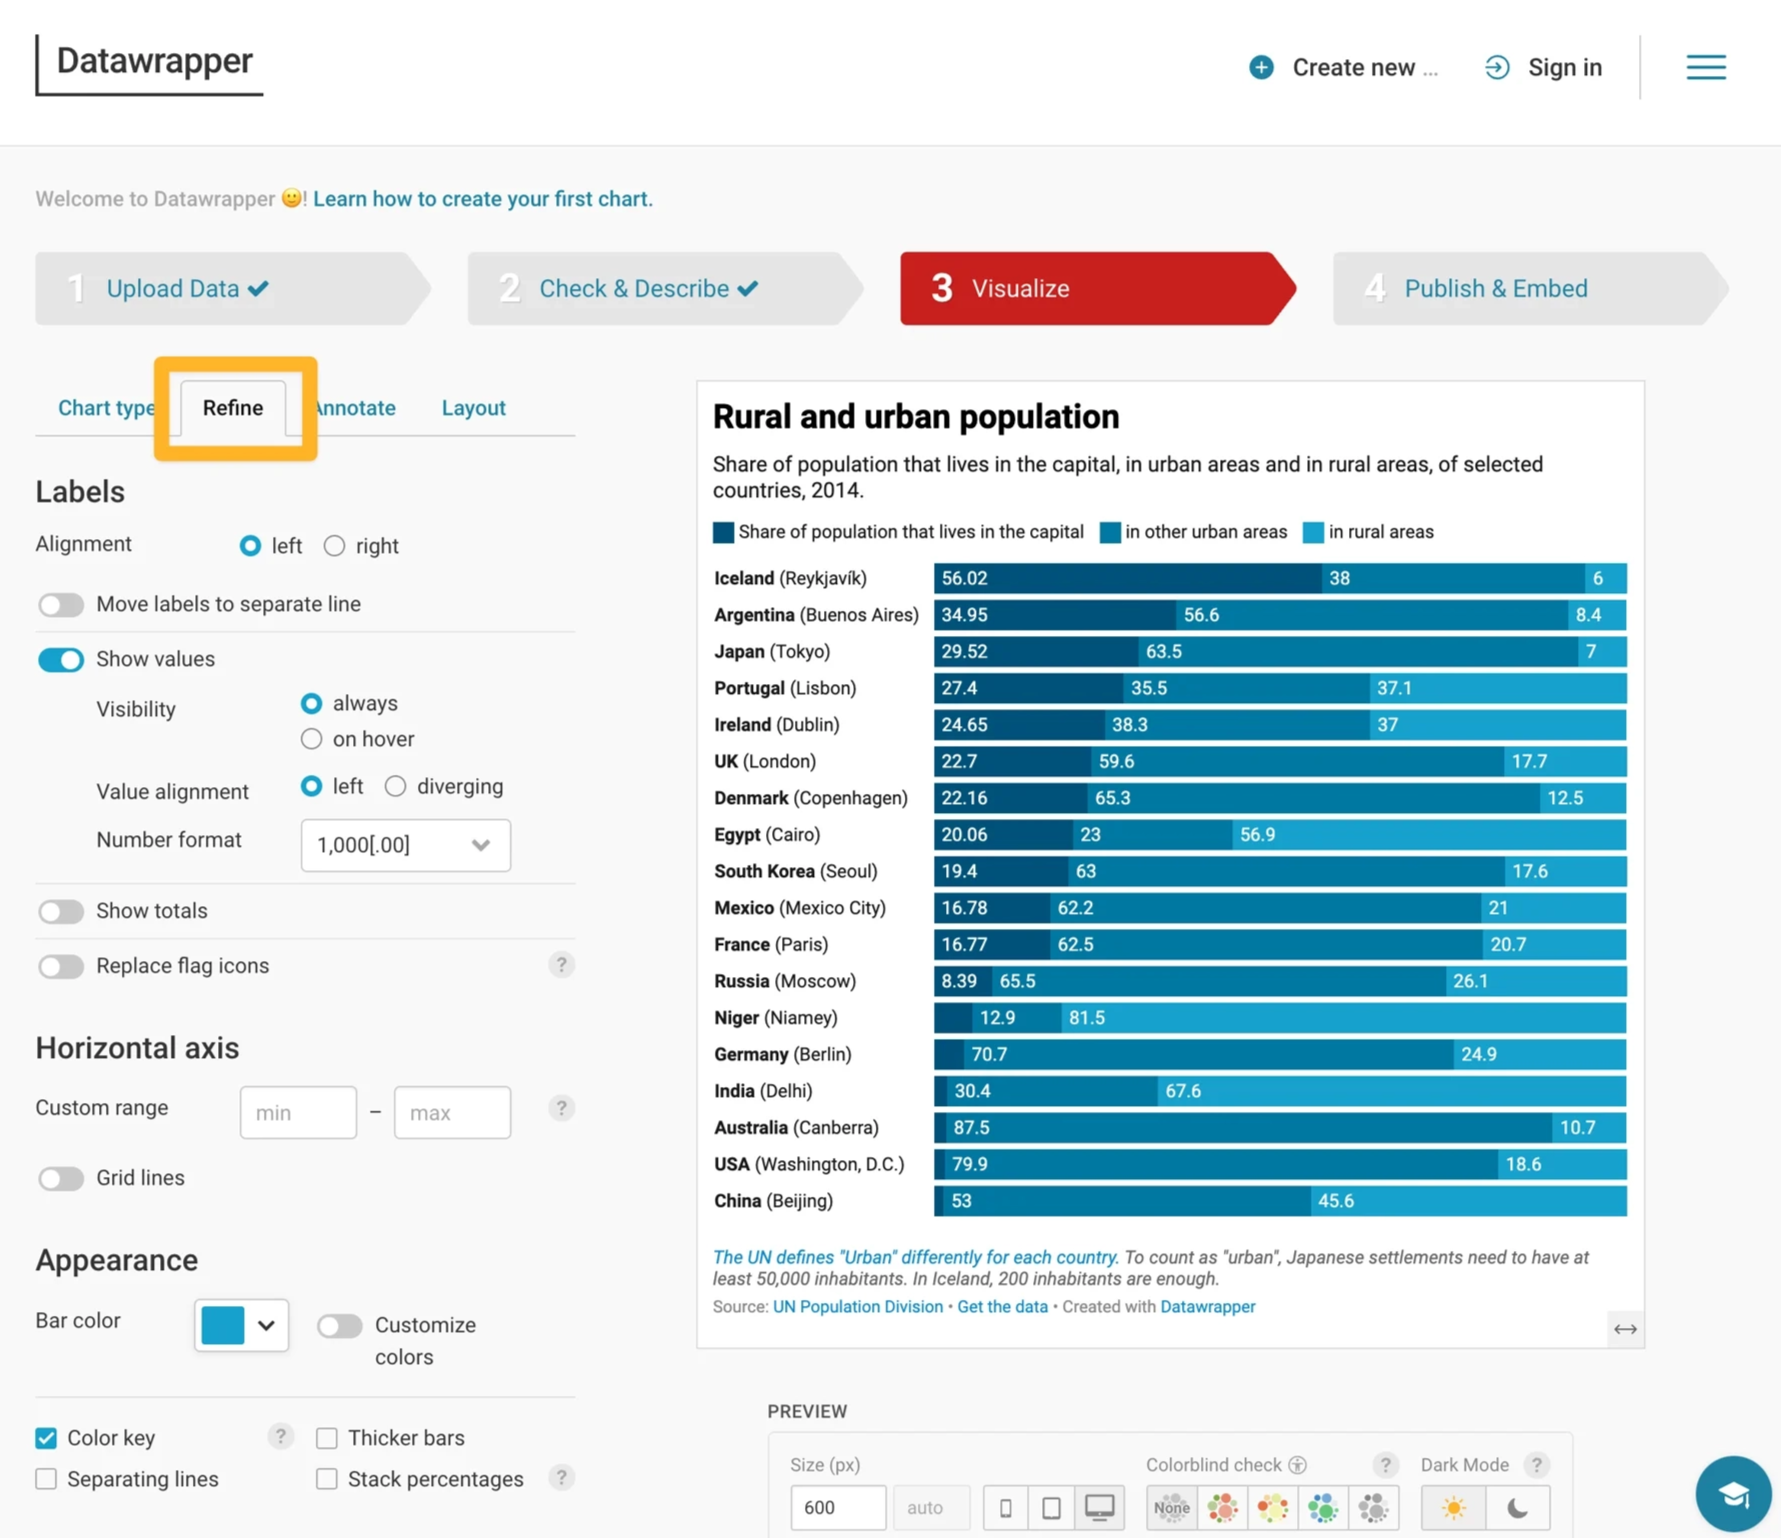Choose fourth colorblind simulation icon
1781x1538 pixels.
[x=1322, y=1507]
